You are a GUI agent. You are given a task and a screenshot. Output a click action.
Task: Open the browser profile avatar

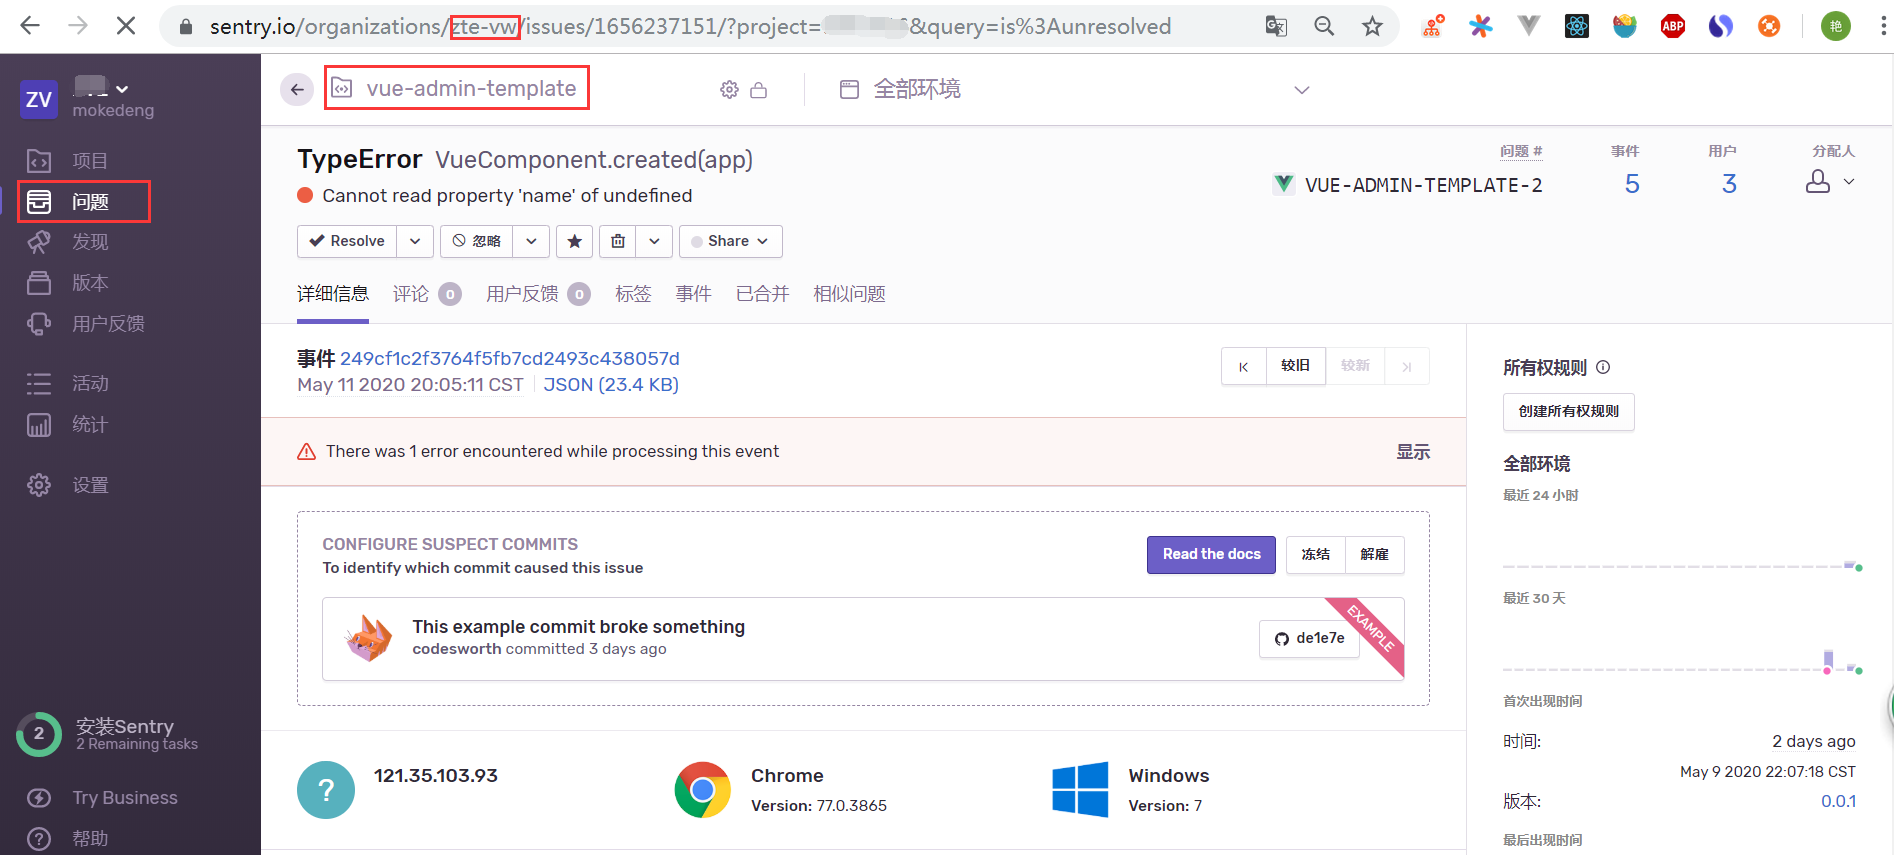click(1836, 27)
